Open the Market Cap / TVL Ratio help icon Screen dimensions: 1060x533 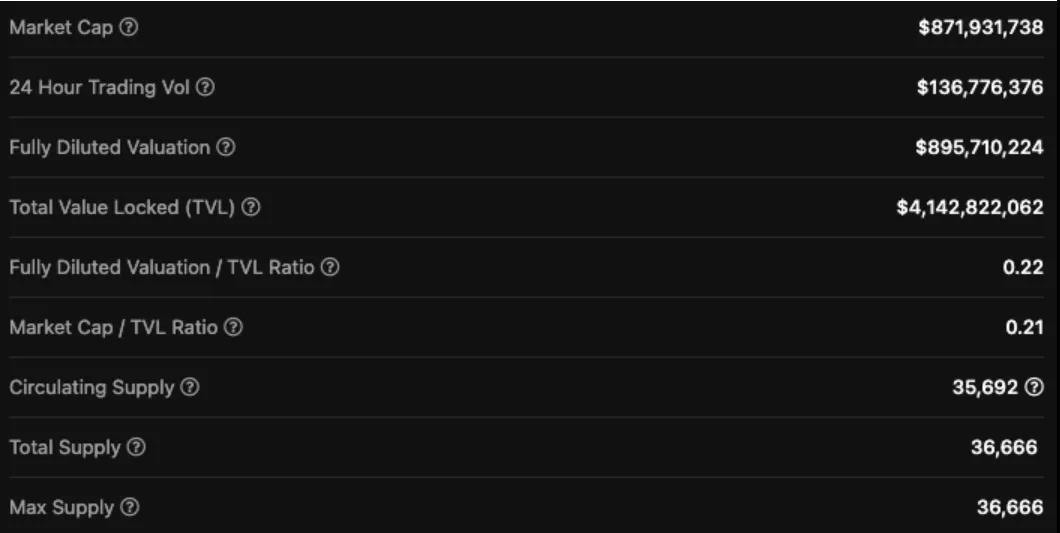[233, 328]
